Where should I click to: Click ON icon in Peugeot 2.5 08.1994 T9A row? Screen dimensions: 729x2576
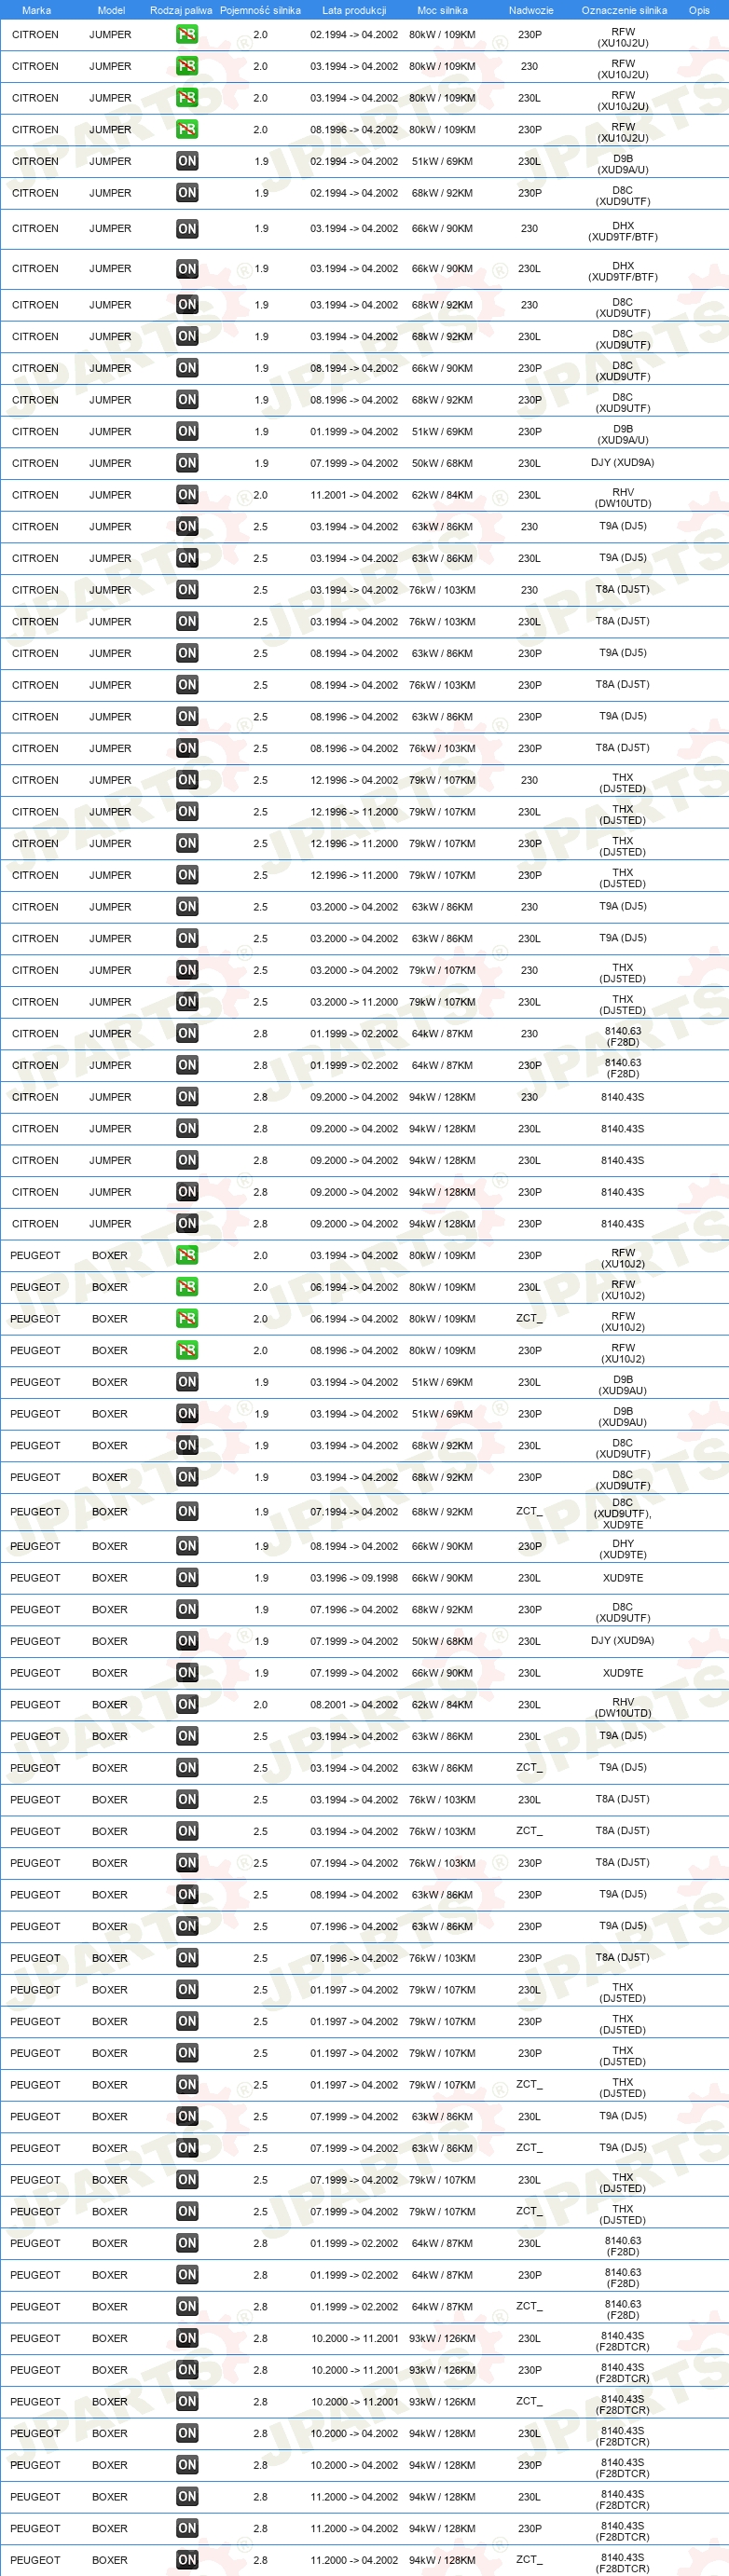coord(187,1895)
